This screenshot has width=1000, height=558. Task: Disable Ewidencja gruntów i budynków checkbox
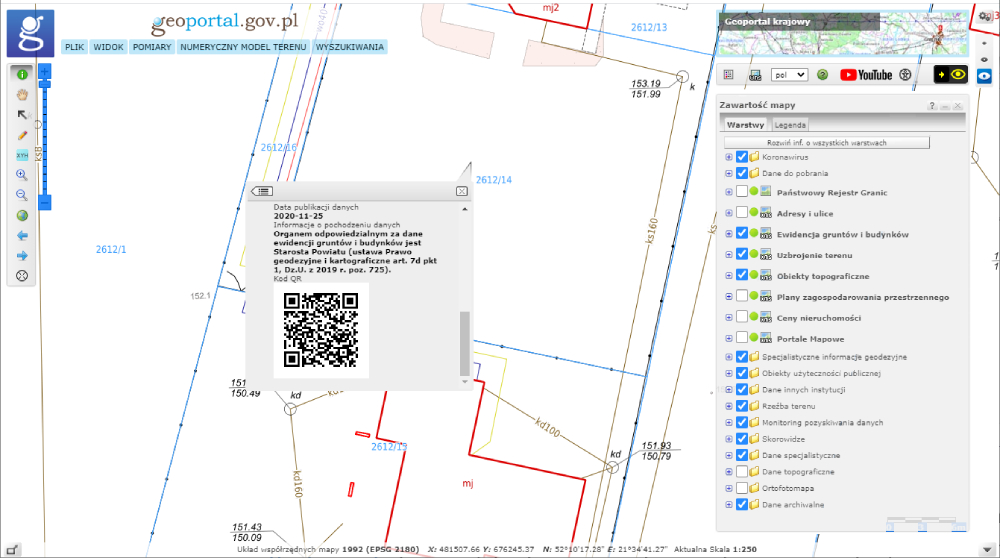[742, 233]
